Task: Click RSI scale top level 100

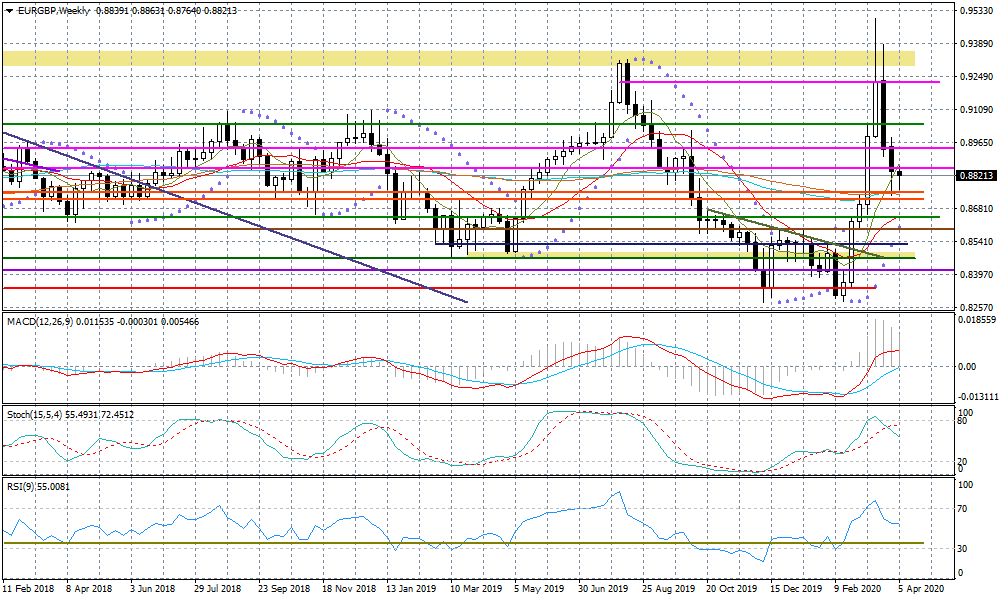Action: coord(966,485)
